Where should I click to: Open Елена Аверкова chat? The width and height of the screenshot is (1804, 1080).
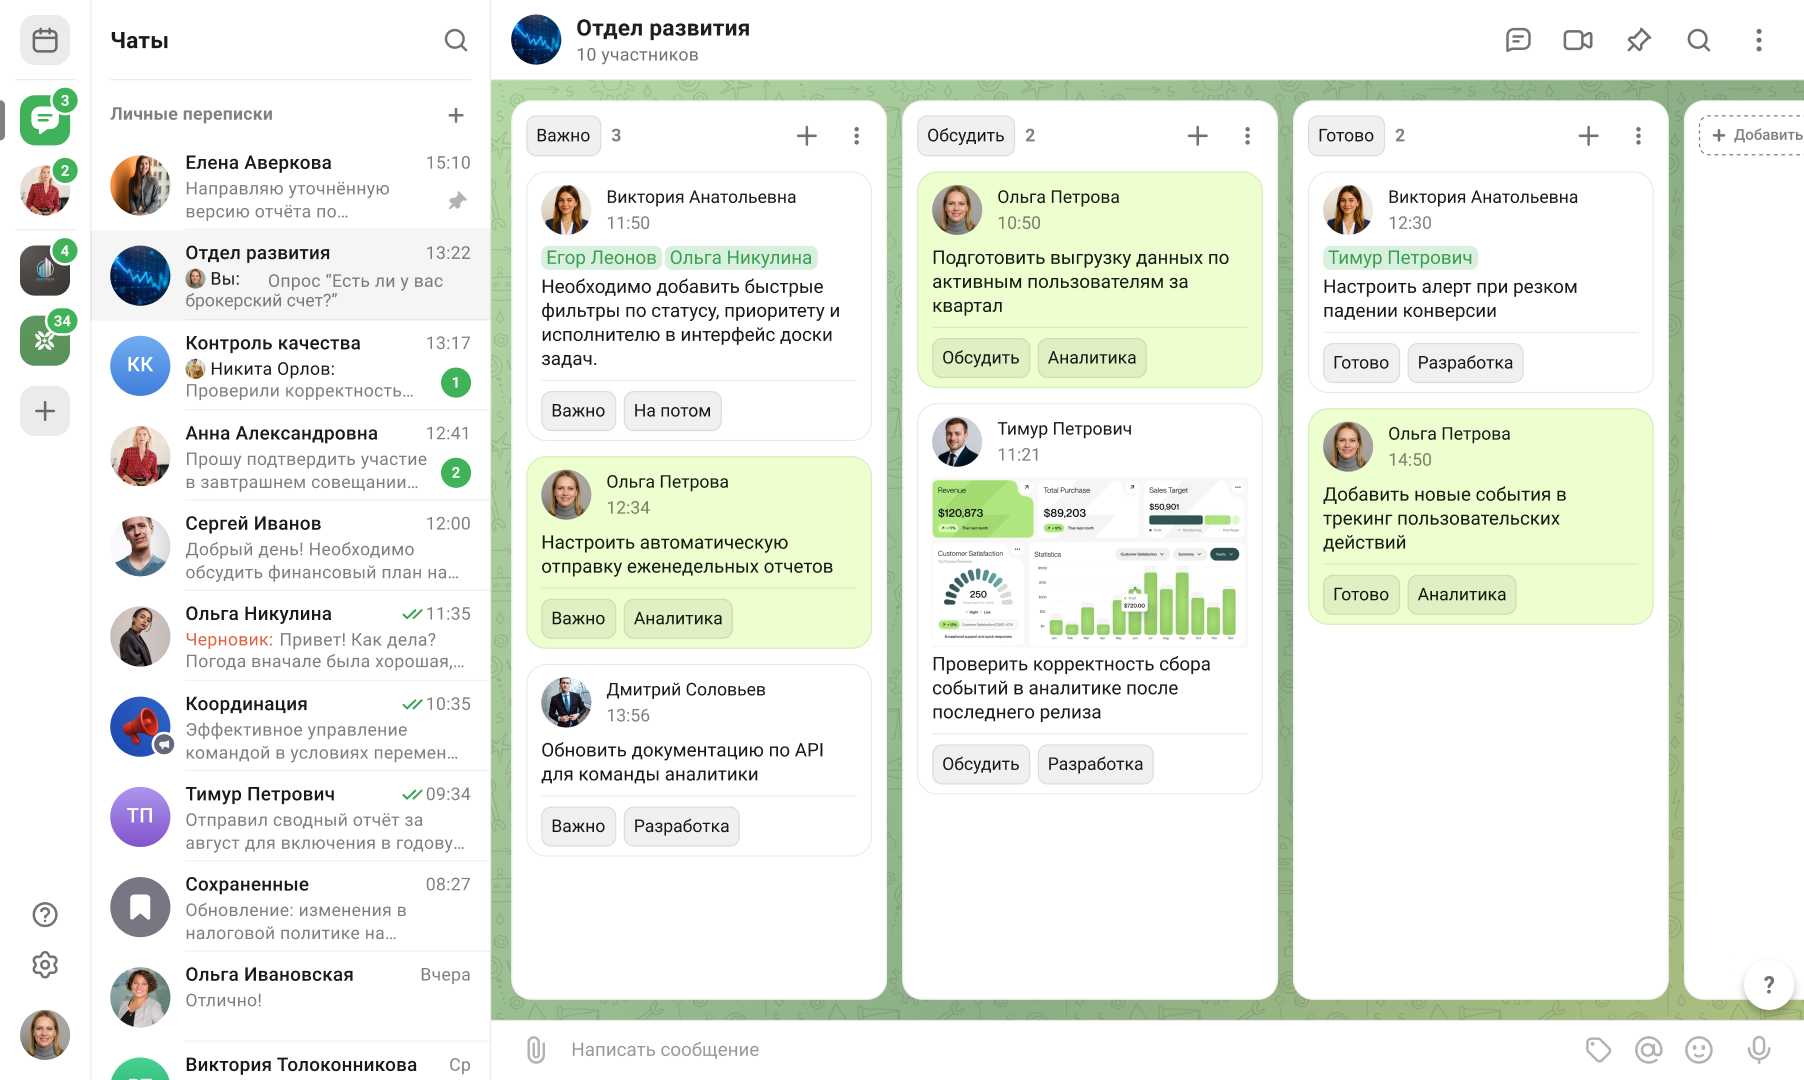(x=290, y=186)
